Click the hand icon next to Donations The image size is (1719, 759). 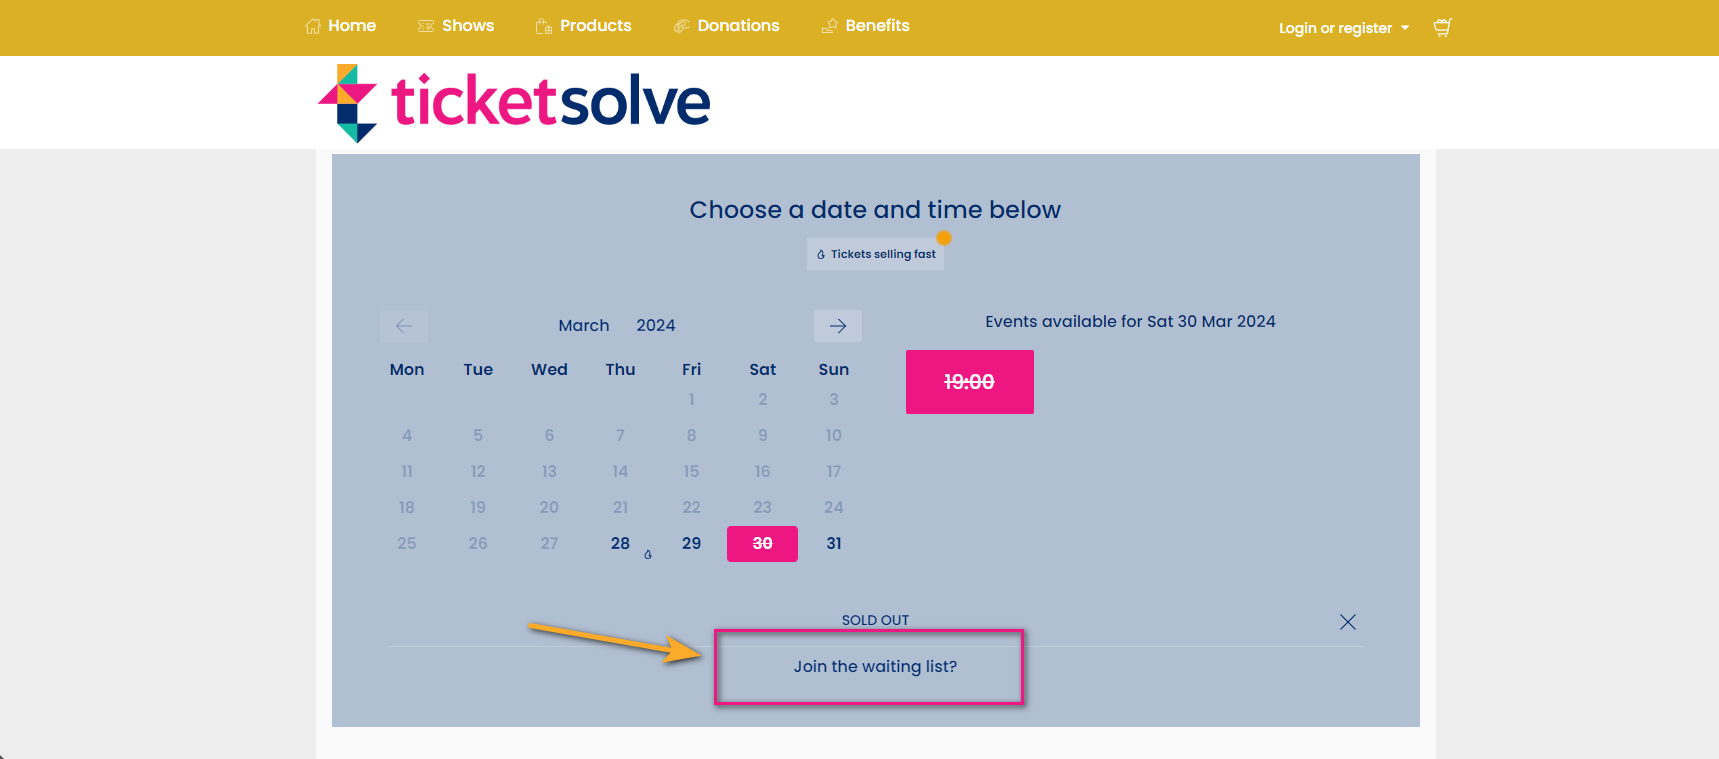click(683, 25)
